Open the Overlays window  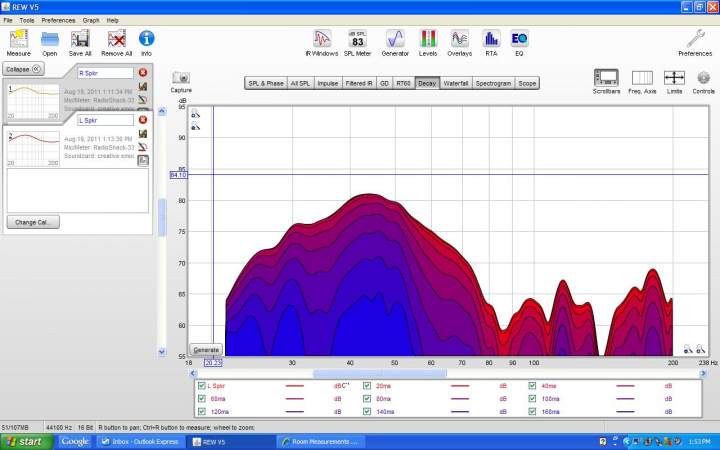point(460,39)
